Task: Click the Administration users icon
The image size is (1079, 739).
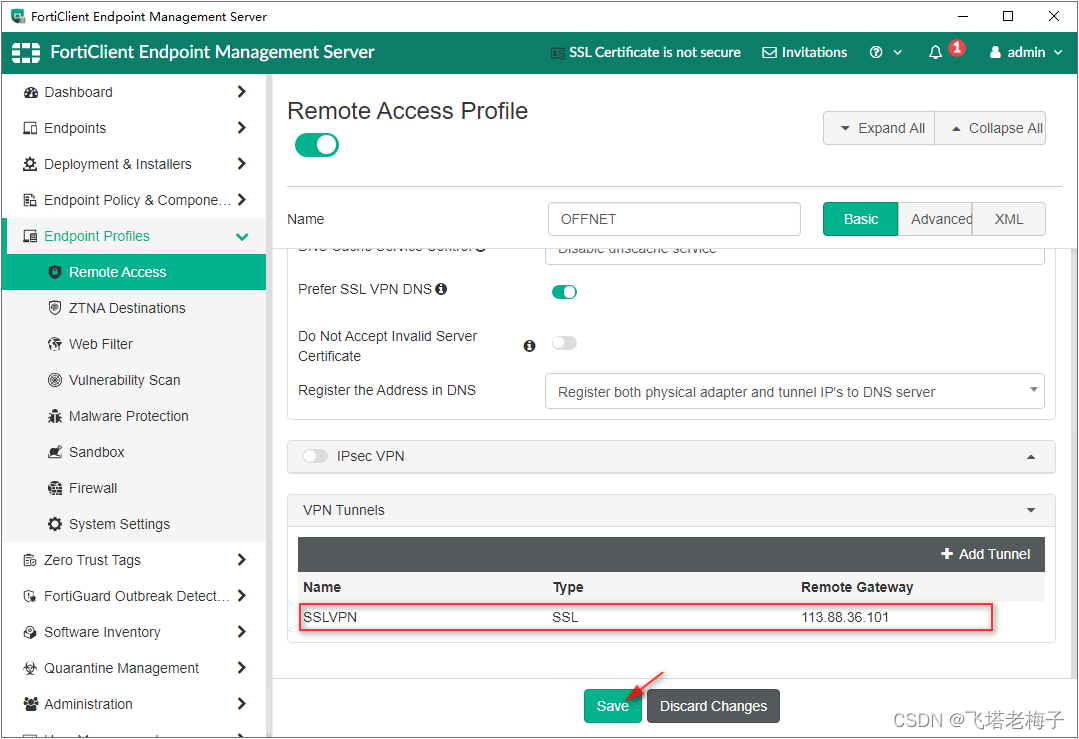Action: 30,704
